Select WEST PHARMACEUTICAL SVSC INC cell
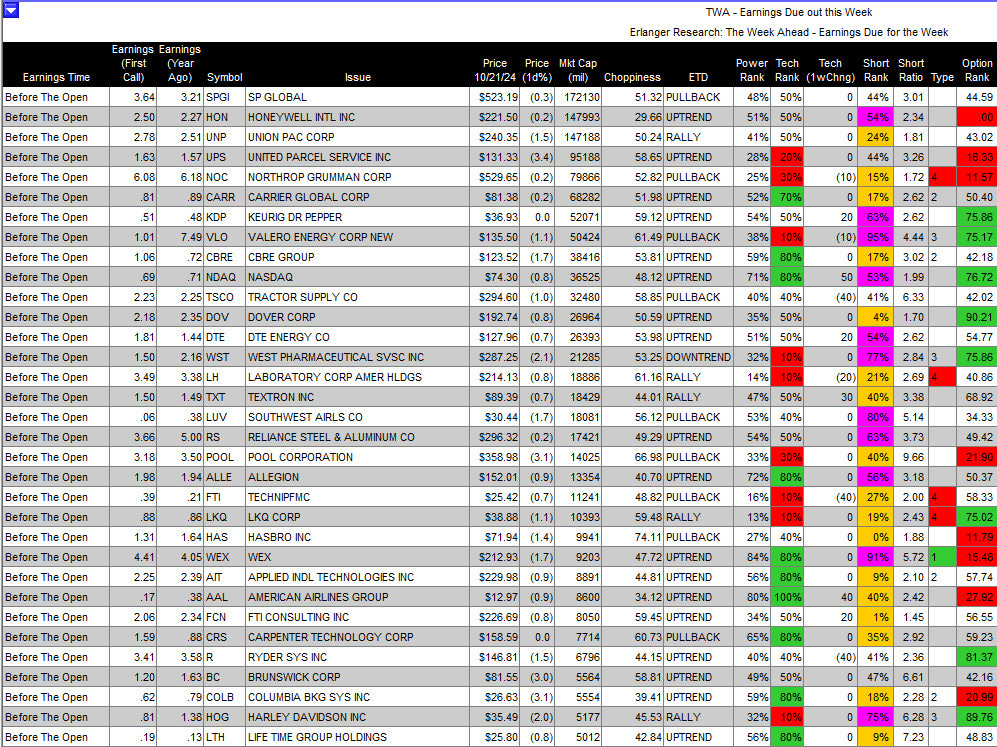Screen dimensions: 997x747 click(x=357, y=357)
